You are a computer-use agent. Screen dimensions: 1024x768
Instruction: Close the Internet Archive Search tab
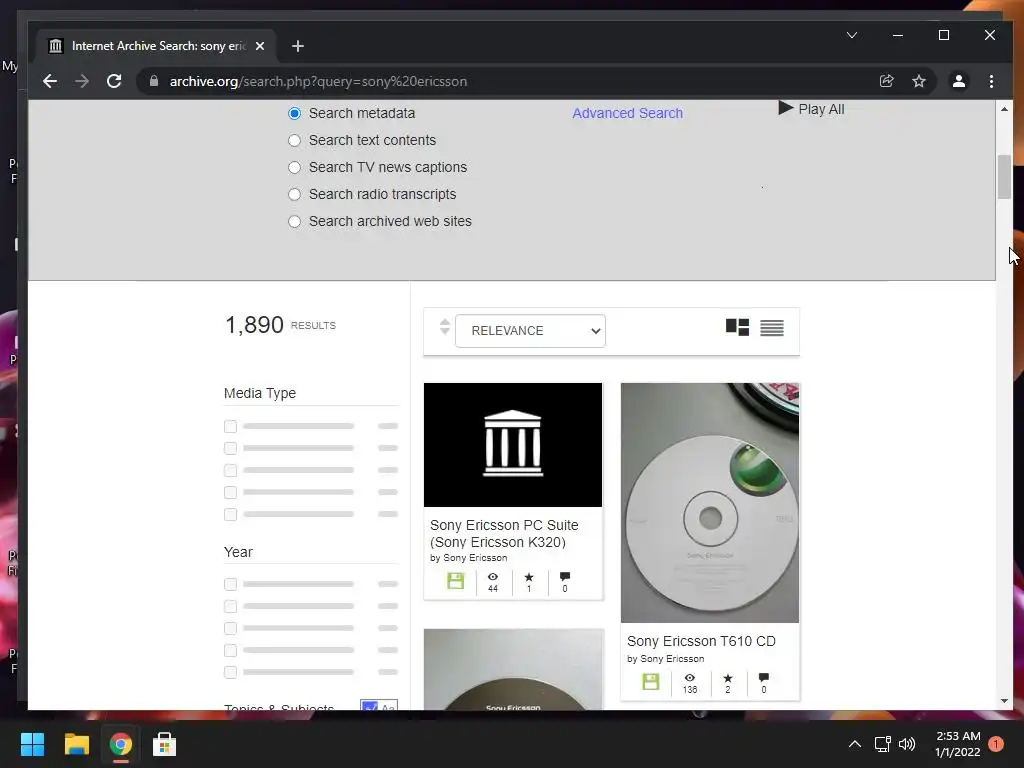point(260,46)
